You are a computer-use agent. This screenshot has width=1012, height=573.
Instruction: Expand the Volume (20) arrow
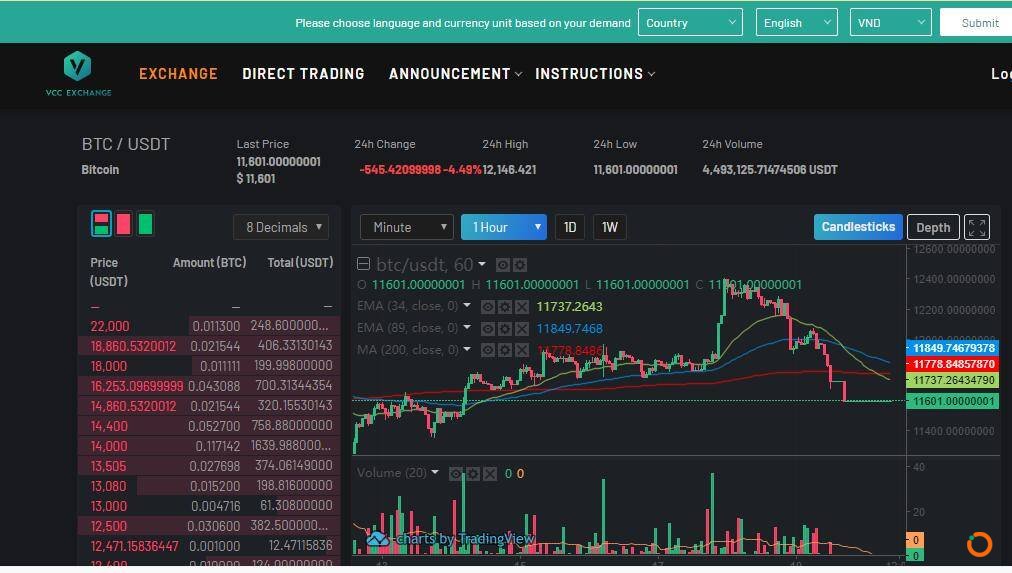[435, 473]
